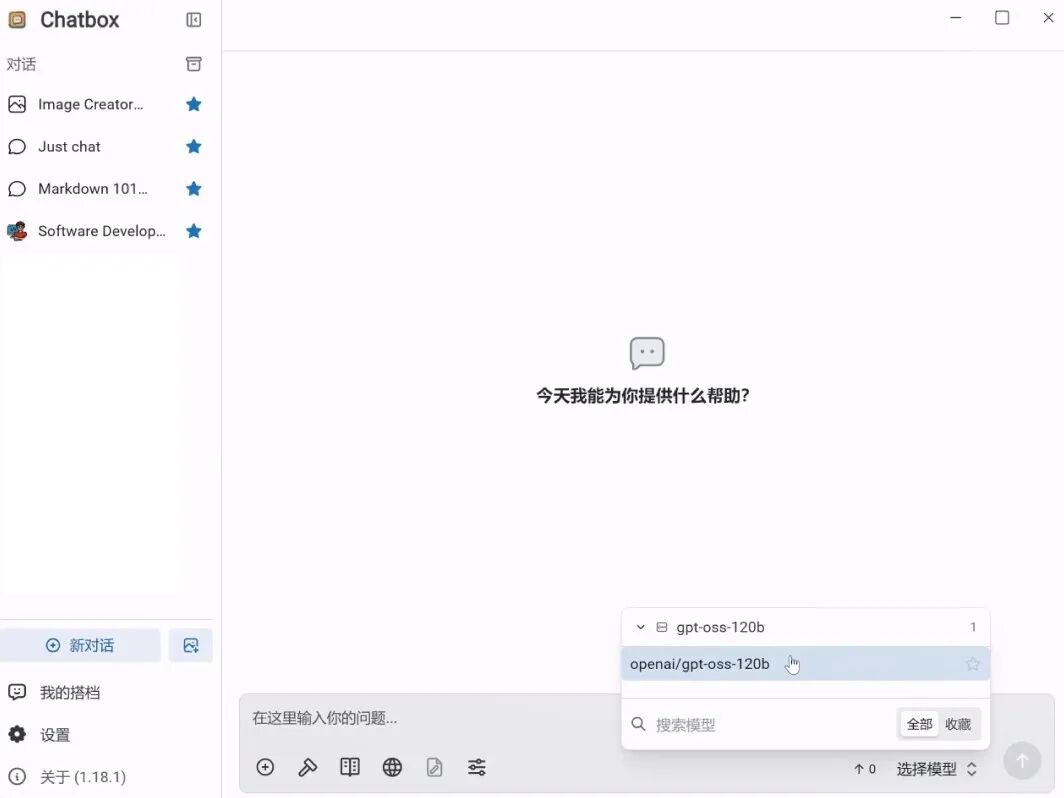Viewport: 1064px width, 798px height.
Task: Select the 全部 filter tab
Action: point(918,724)
